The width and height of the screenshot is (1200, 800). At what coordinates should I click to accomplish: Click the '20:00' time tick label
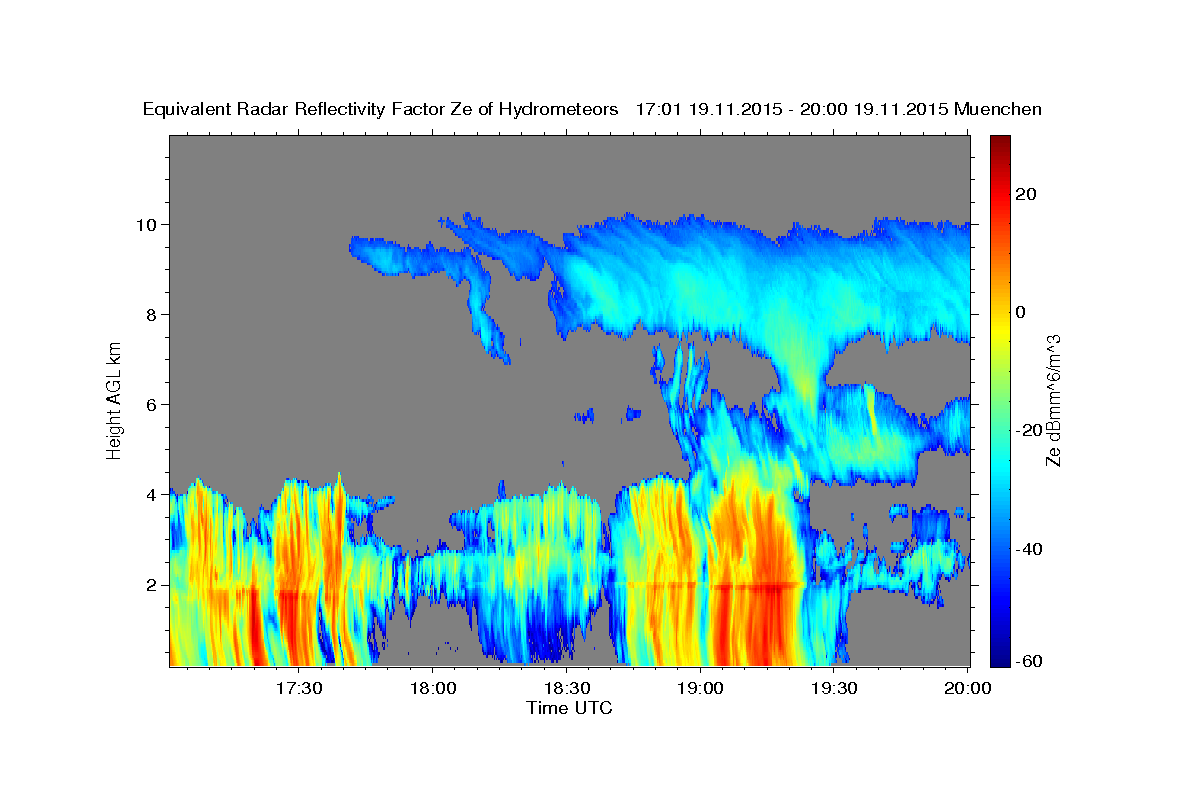968,689
